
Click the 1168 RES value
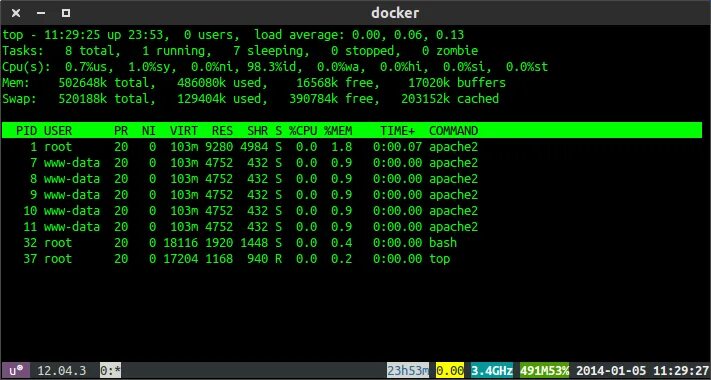219,259
